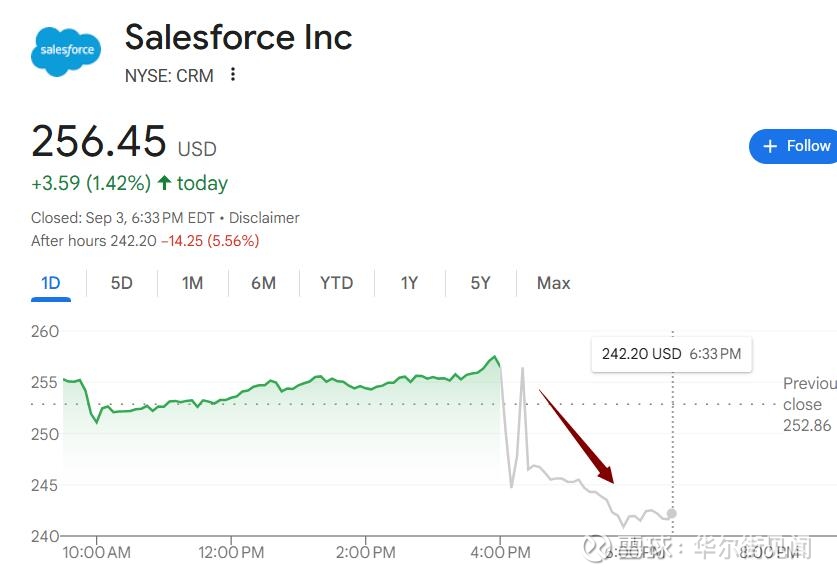837x574 pixels.
Task: Select the YTD range tab
Action: point(336,283)
